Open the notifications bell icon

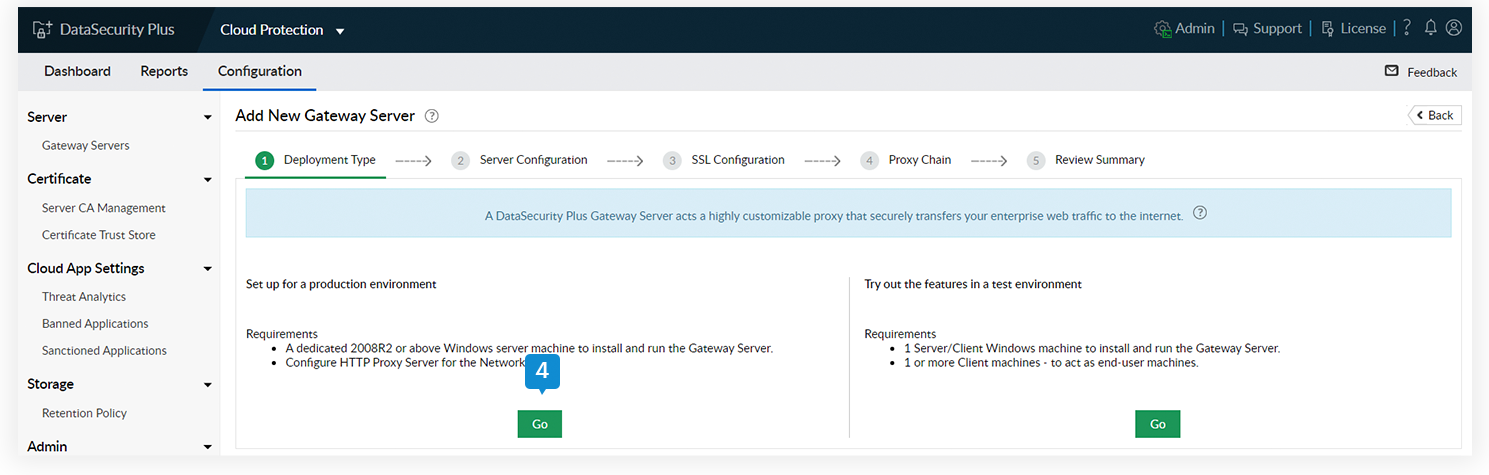coord(1431,28)
